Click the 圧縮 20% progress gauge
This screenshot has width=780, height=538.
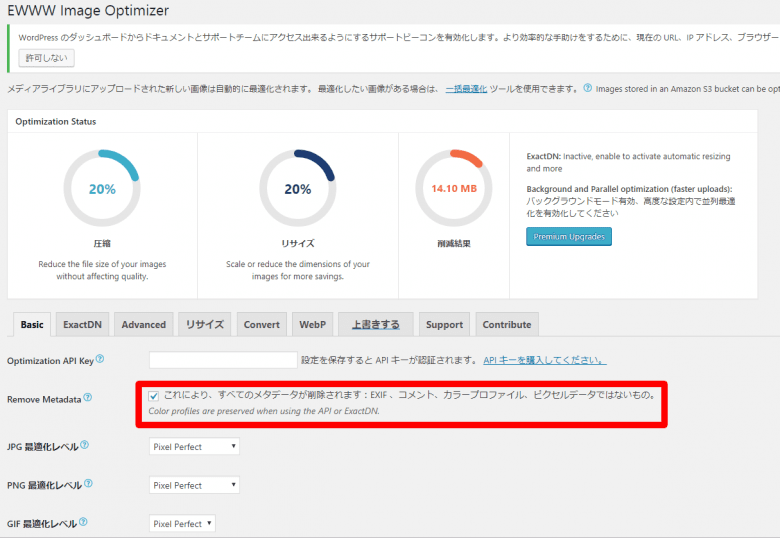[x=102, y=188]
